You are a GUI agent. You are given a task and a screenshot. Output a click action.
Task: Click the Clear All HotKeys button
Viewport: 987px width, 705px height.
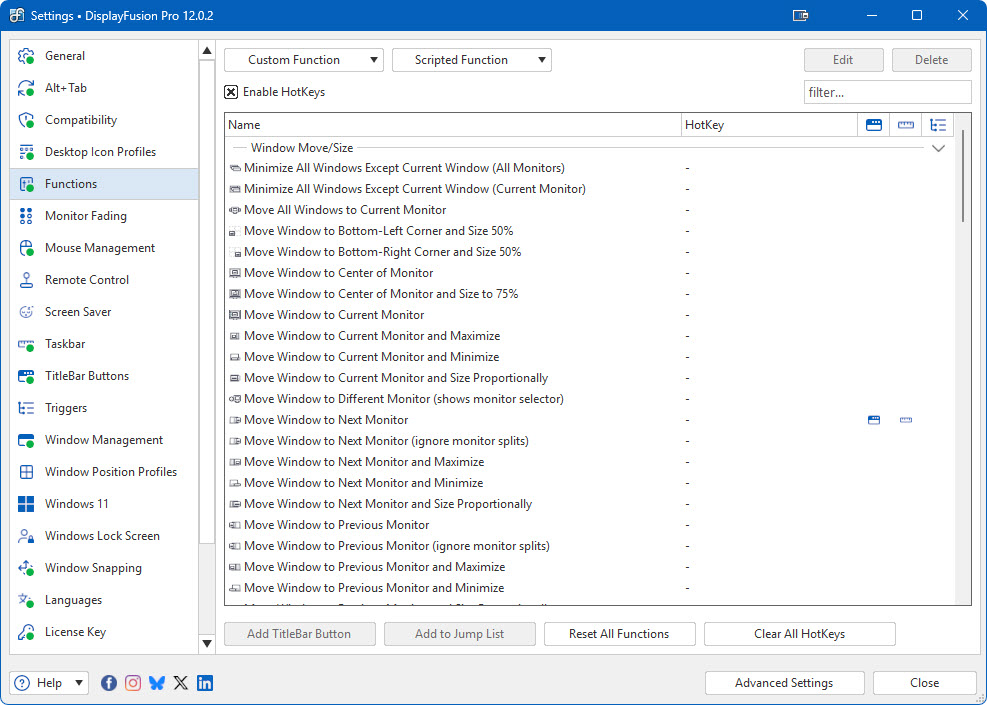799,634
